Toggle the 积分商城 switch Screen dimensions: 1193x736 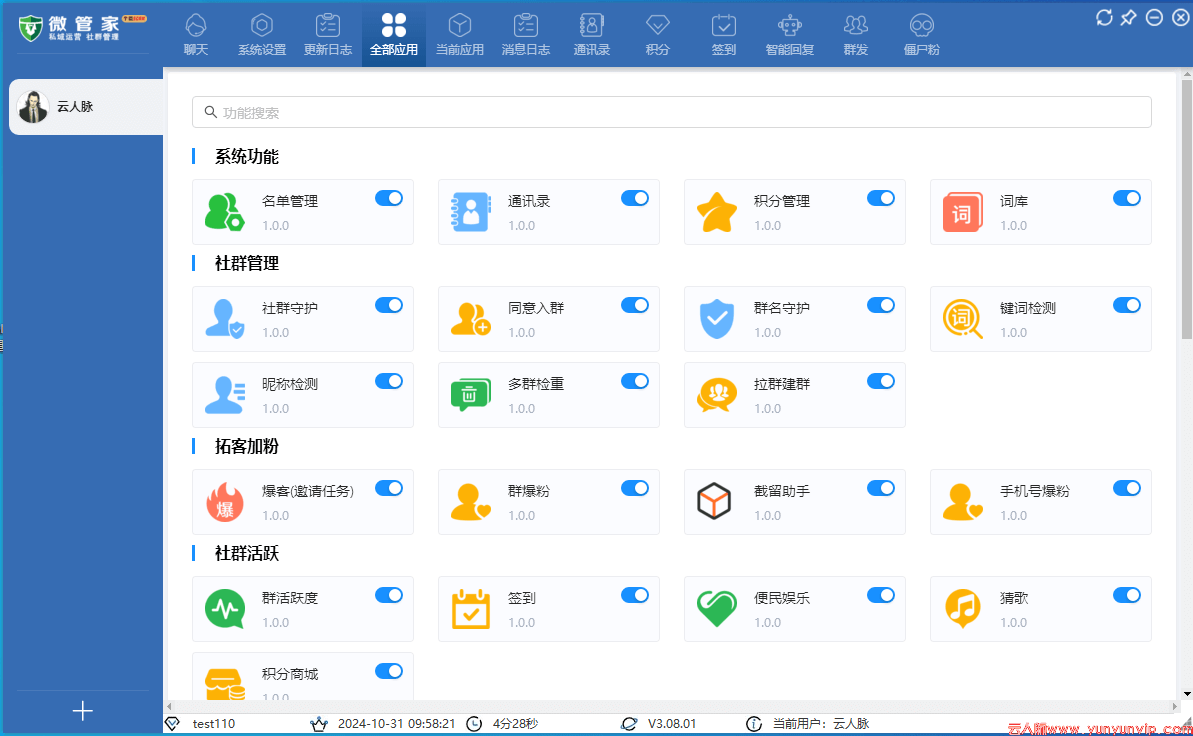point(389,671)
